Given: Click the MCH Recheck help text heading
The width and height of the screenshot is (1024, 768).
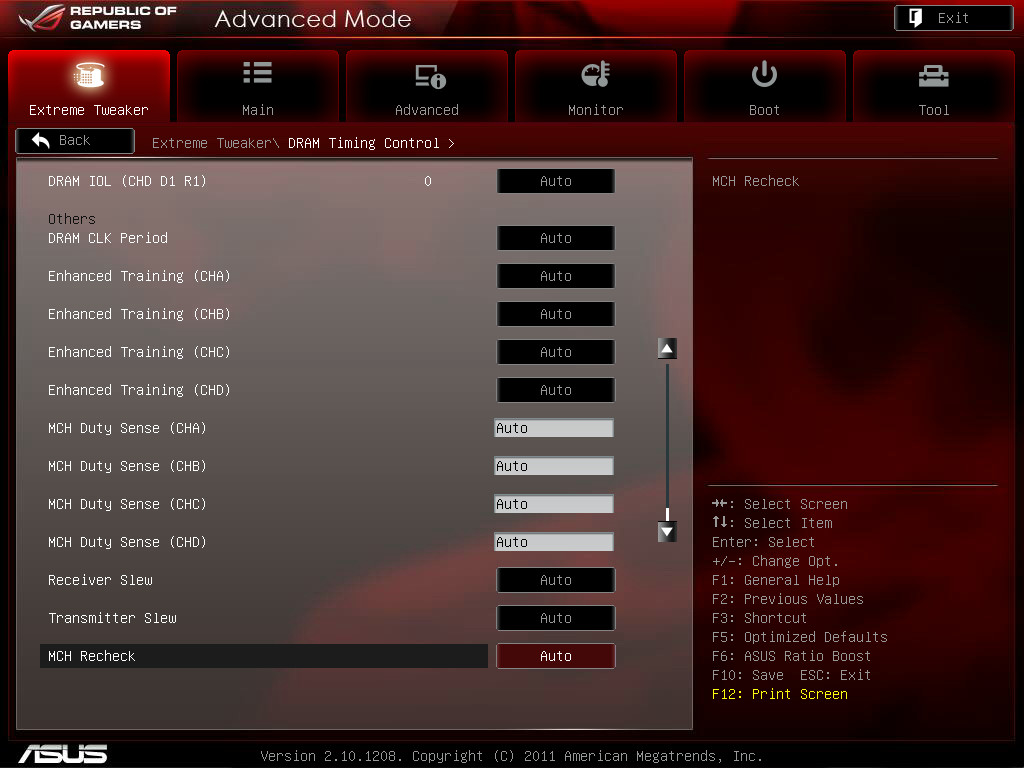Looking at the screenshot, I should tap(756, 181).
